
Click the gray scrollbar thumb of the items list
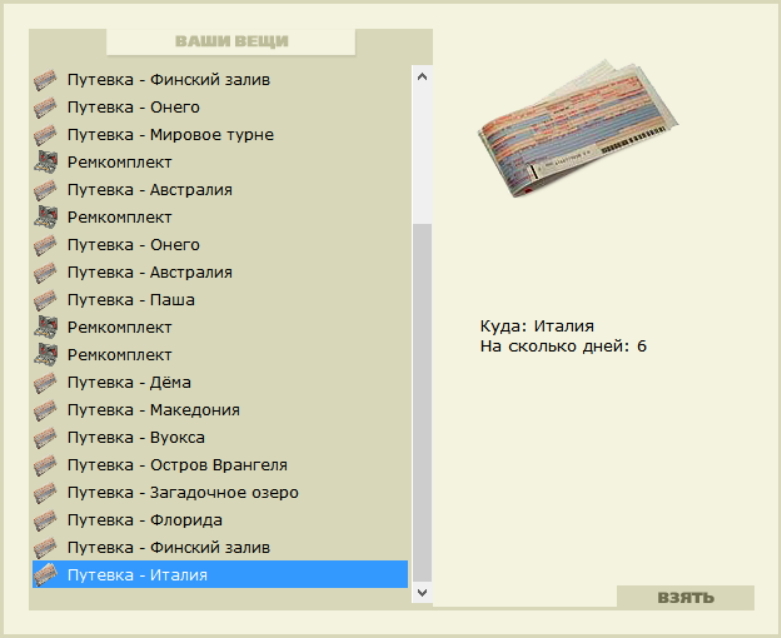tap(422, 403)
